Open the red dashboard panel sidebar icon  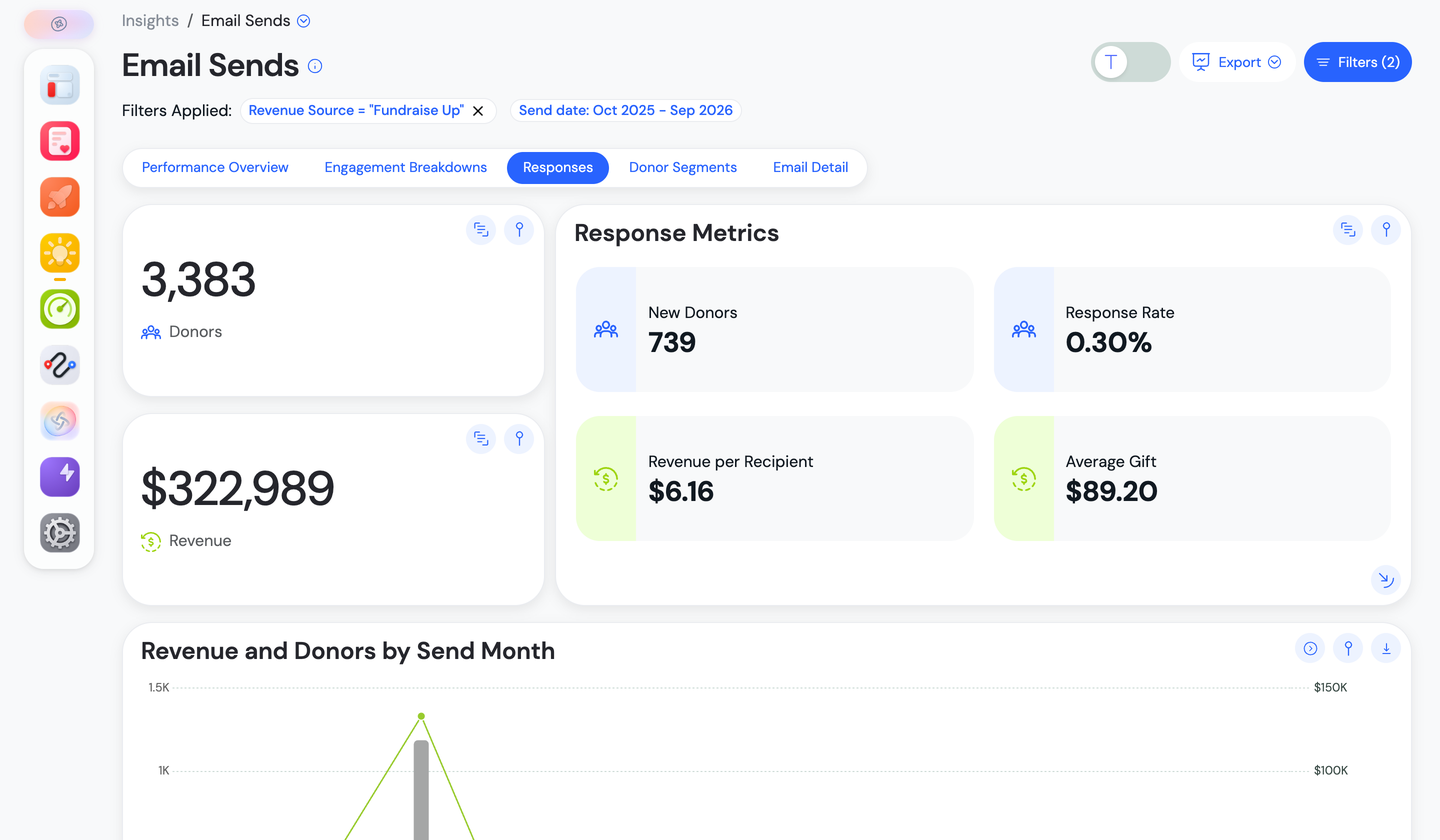point(60,85)
